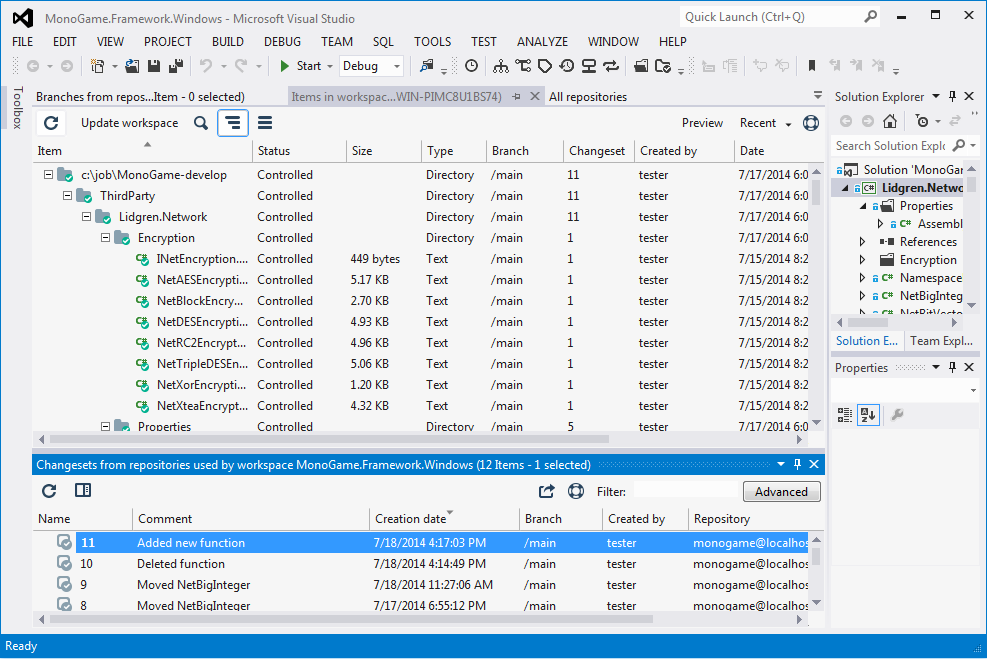Image resolution: width=987 pixels, height=659 pixels.
Task: Click the sync replication arrows icon
Action: (x=612, y=66)
